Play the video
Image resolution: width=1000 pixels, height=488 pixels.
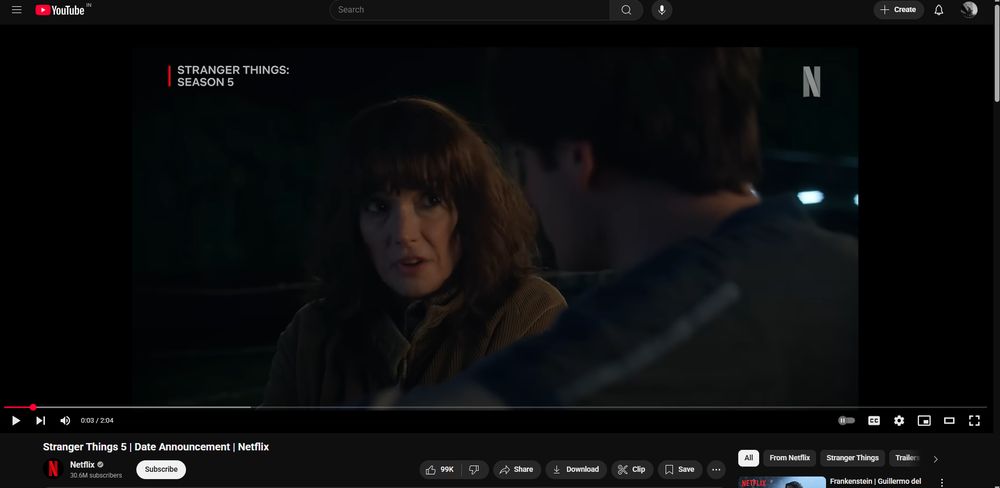[16, 420]
